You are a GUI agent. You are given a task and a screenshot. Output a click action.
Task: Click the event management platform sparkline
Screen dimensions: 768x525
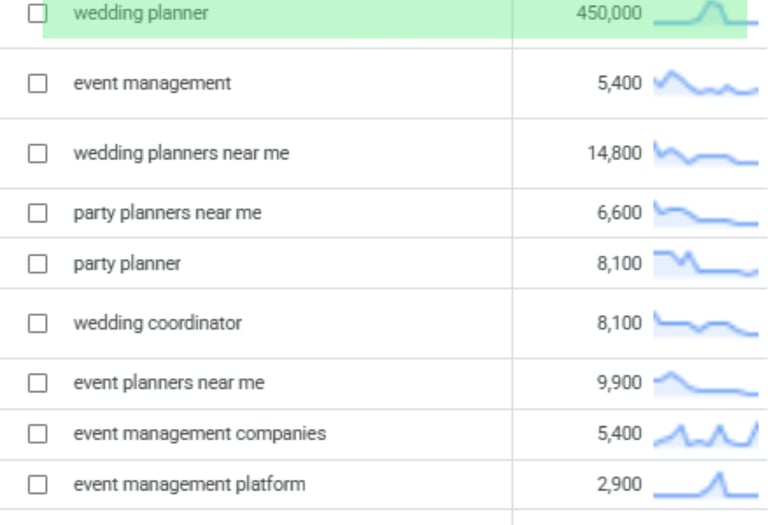tap(705, 486)
